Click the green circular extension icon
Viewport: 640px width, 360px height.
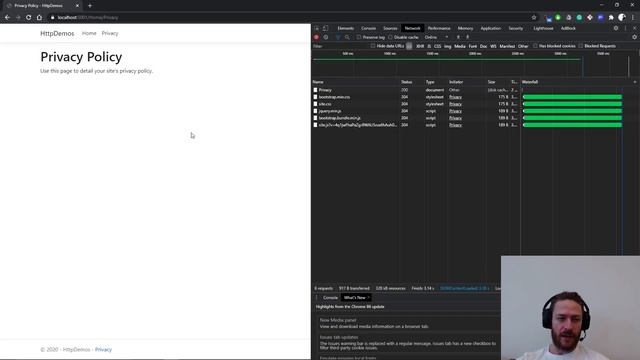(558, 18)
